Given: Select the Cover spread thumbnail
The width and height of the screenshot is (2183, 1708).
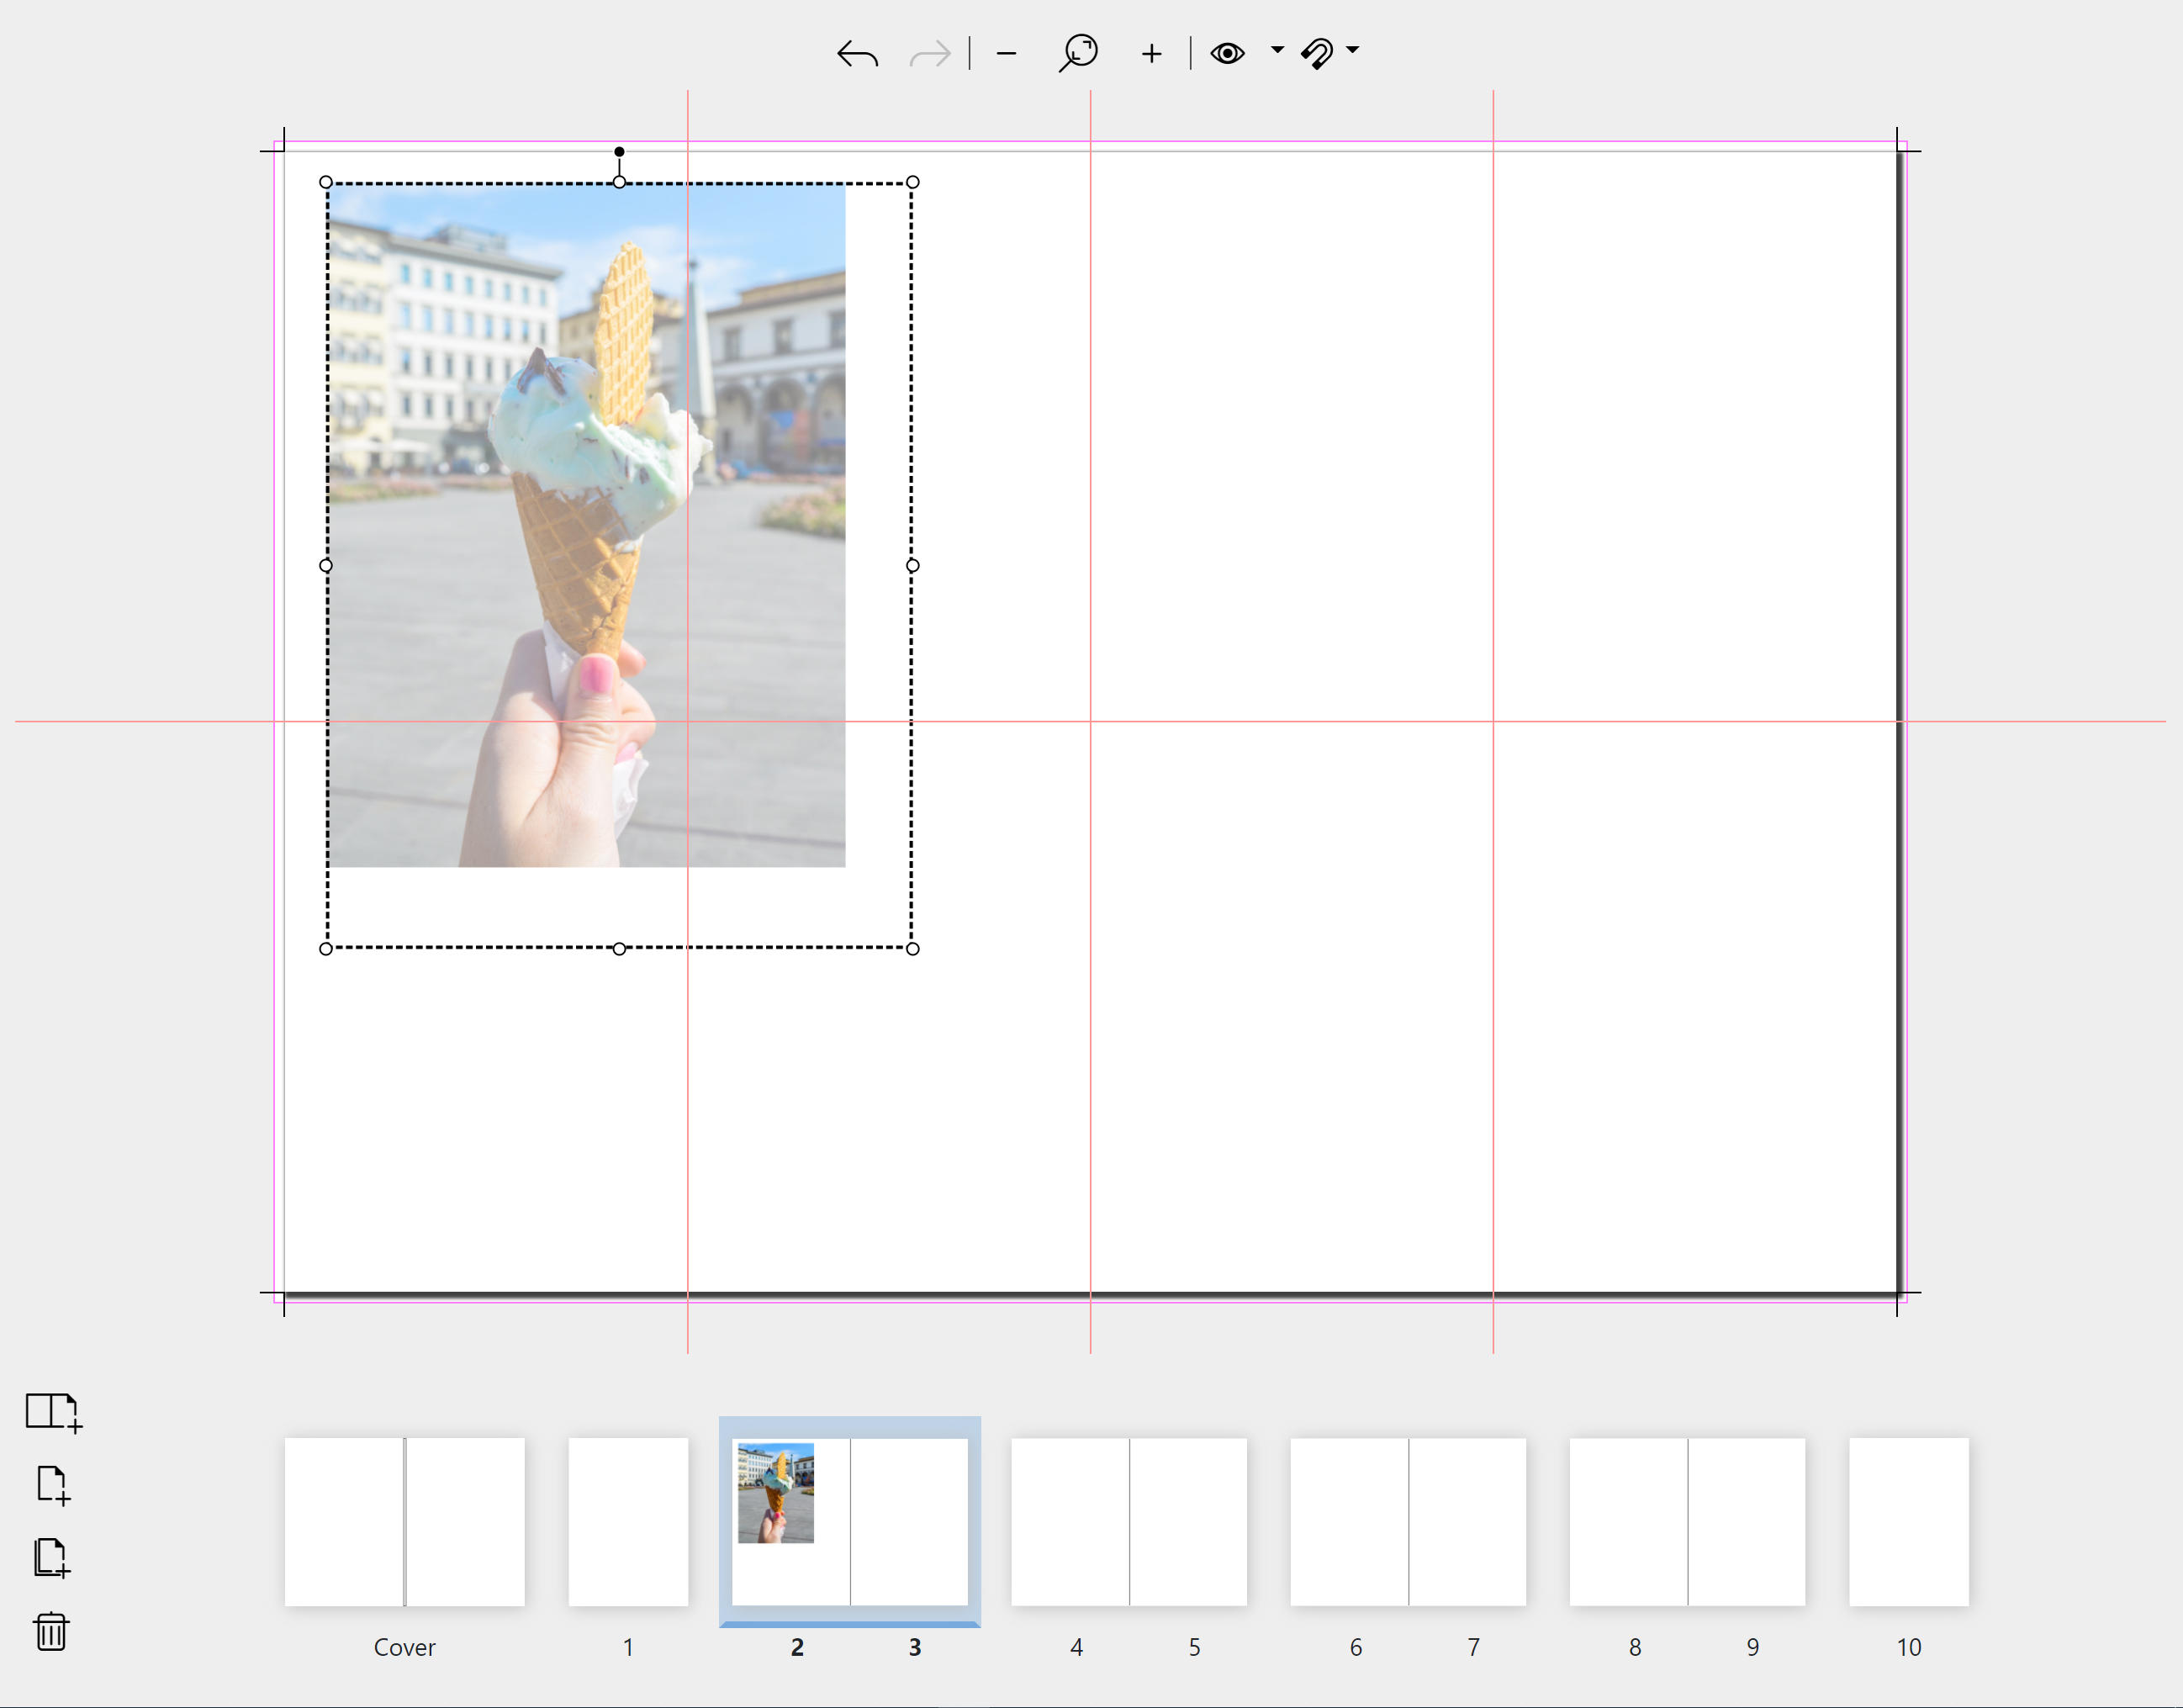Looking at the screenshot, I should pos(404,1521).
